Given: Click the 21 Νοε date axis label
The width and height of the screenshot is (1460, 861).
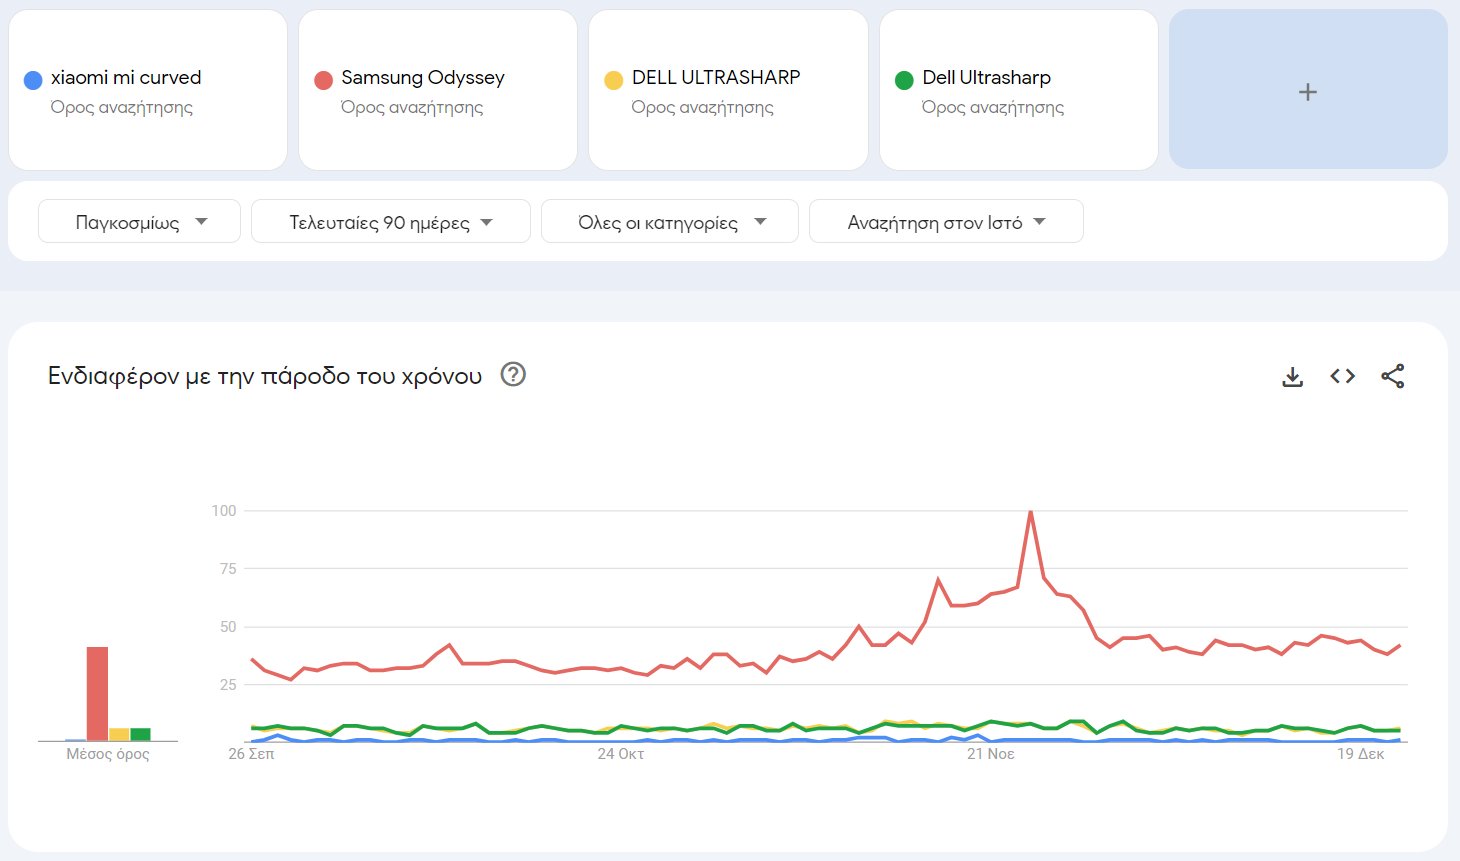Looking at the screenshot, I should pos(990,754).
